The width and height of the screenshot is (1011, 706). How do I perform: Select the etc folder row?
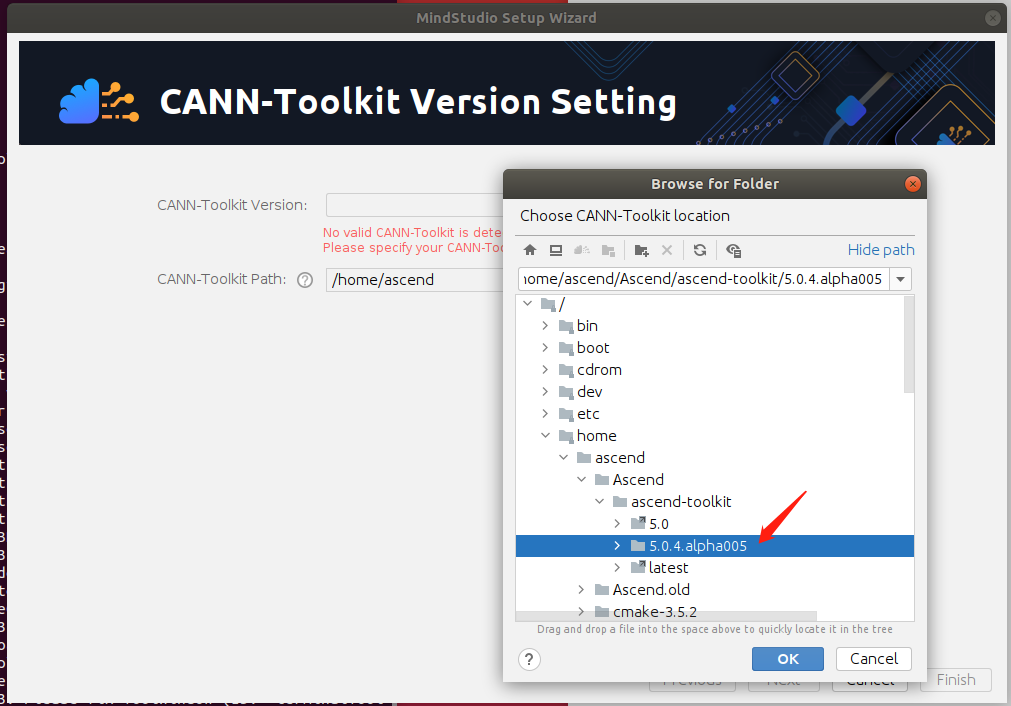(714, 413)
